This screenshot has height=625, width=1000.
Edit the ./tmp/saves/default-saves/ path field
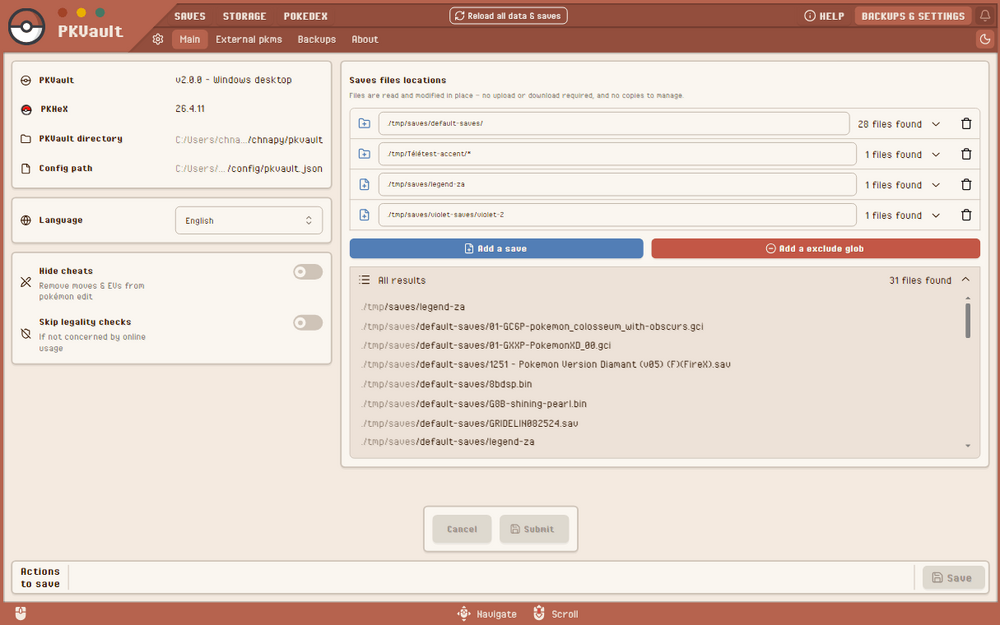pyautogui.click(x=614, y=124)
